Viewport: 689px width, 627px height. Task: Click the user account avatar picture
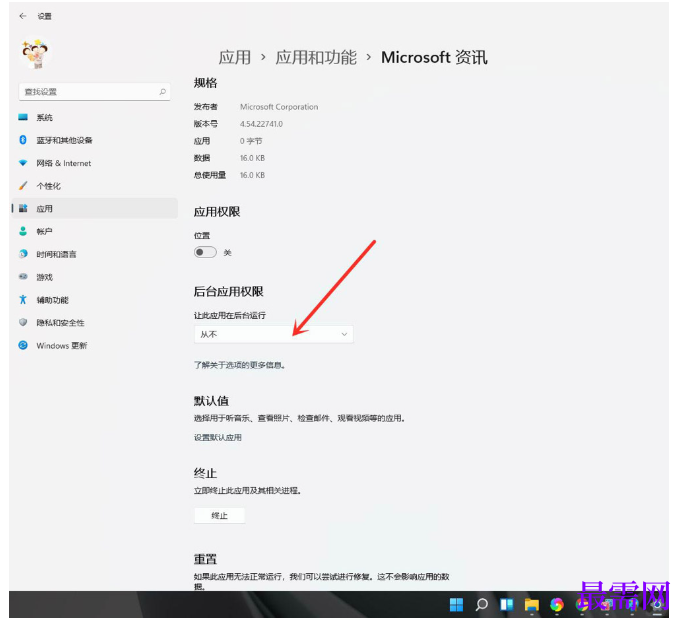[35, 54]
